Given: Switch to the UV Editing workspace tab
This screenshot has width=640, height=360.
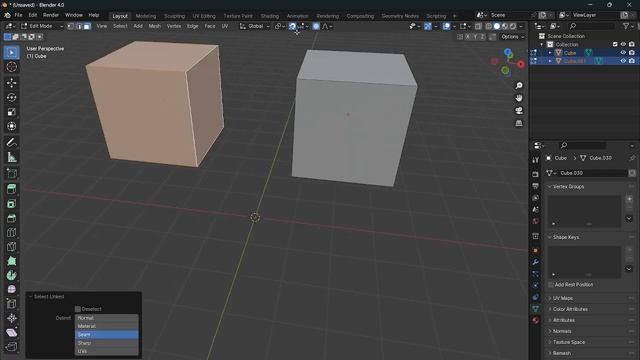Looking at the screenshot, I should 204,16.
